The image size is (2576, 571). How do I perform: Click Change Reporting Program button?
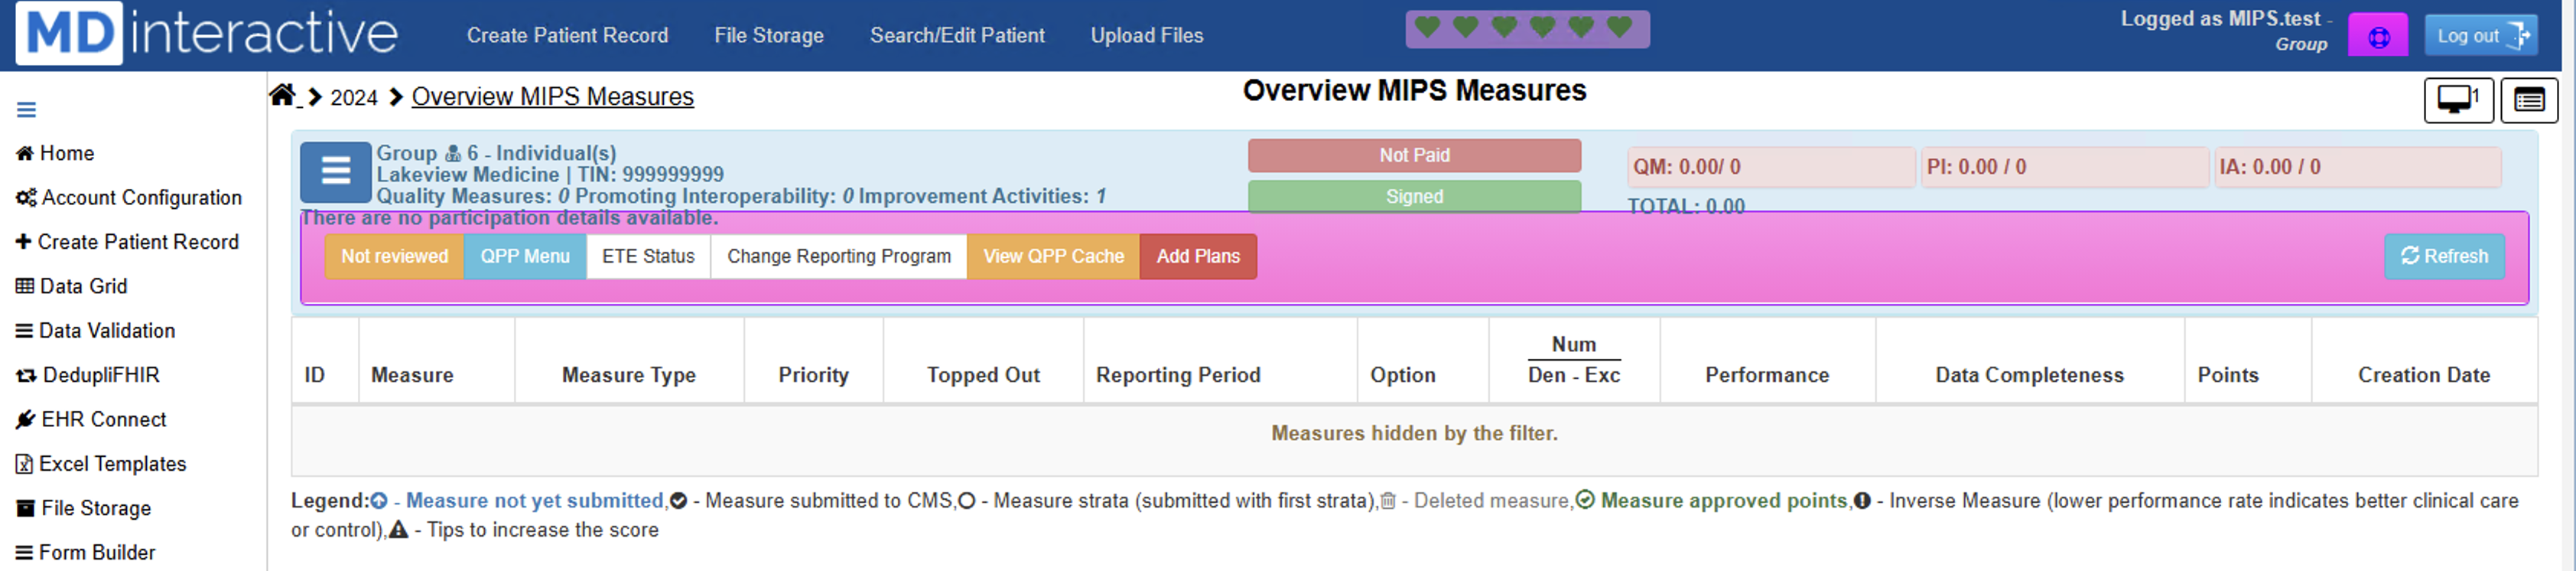838,256
